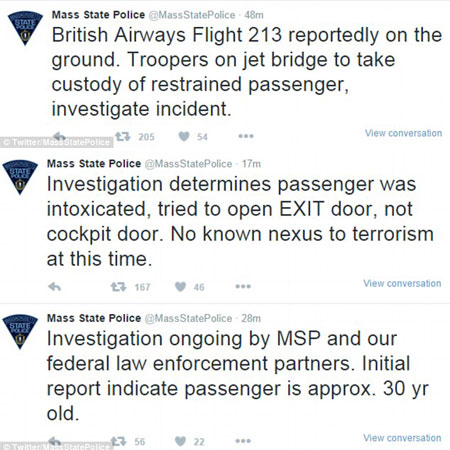Open more options on the 17m tweet

point(243,286)
